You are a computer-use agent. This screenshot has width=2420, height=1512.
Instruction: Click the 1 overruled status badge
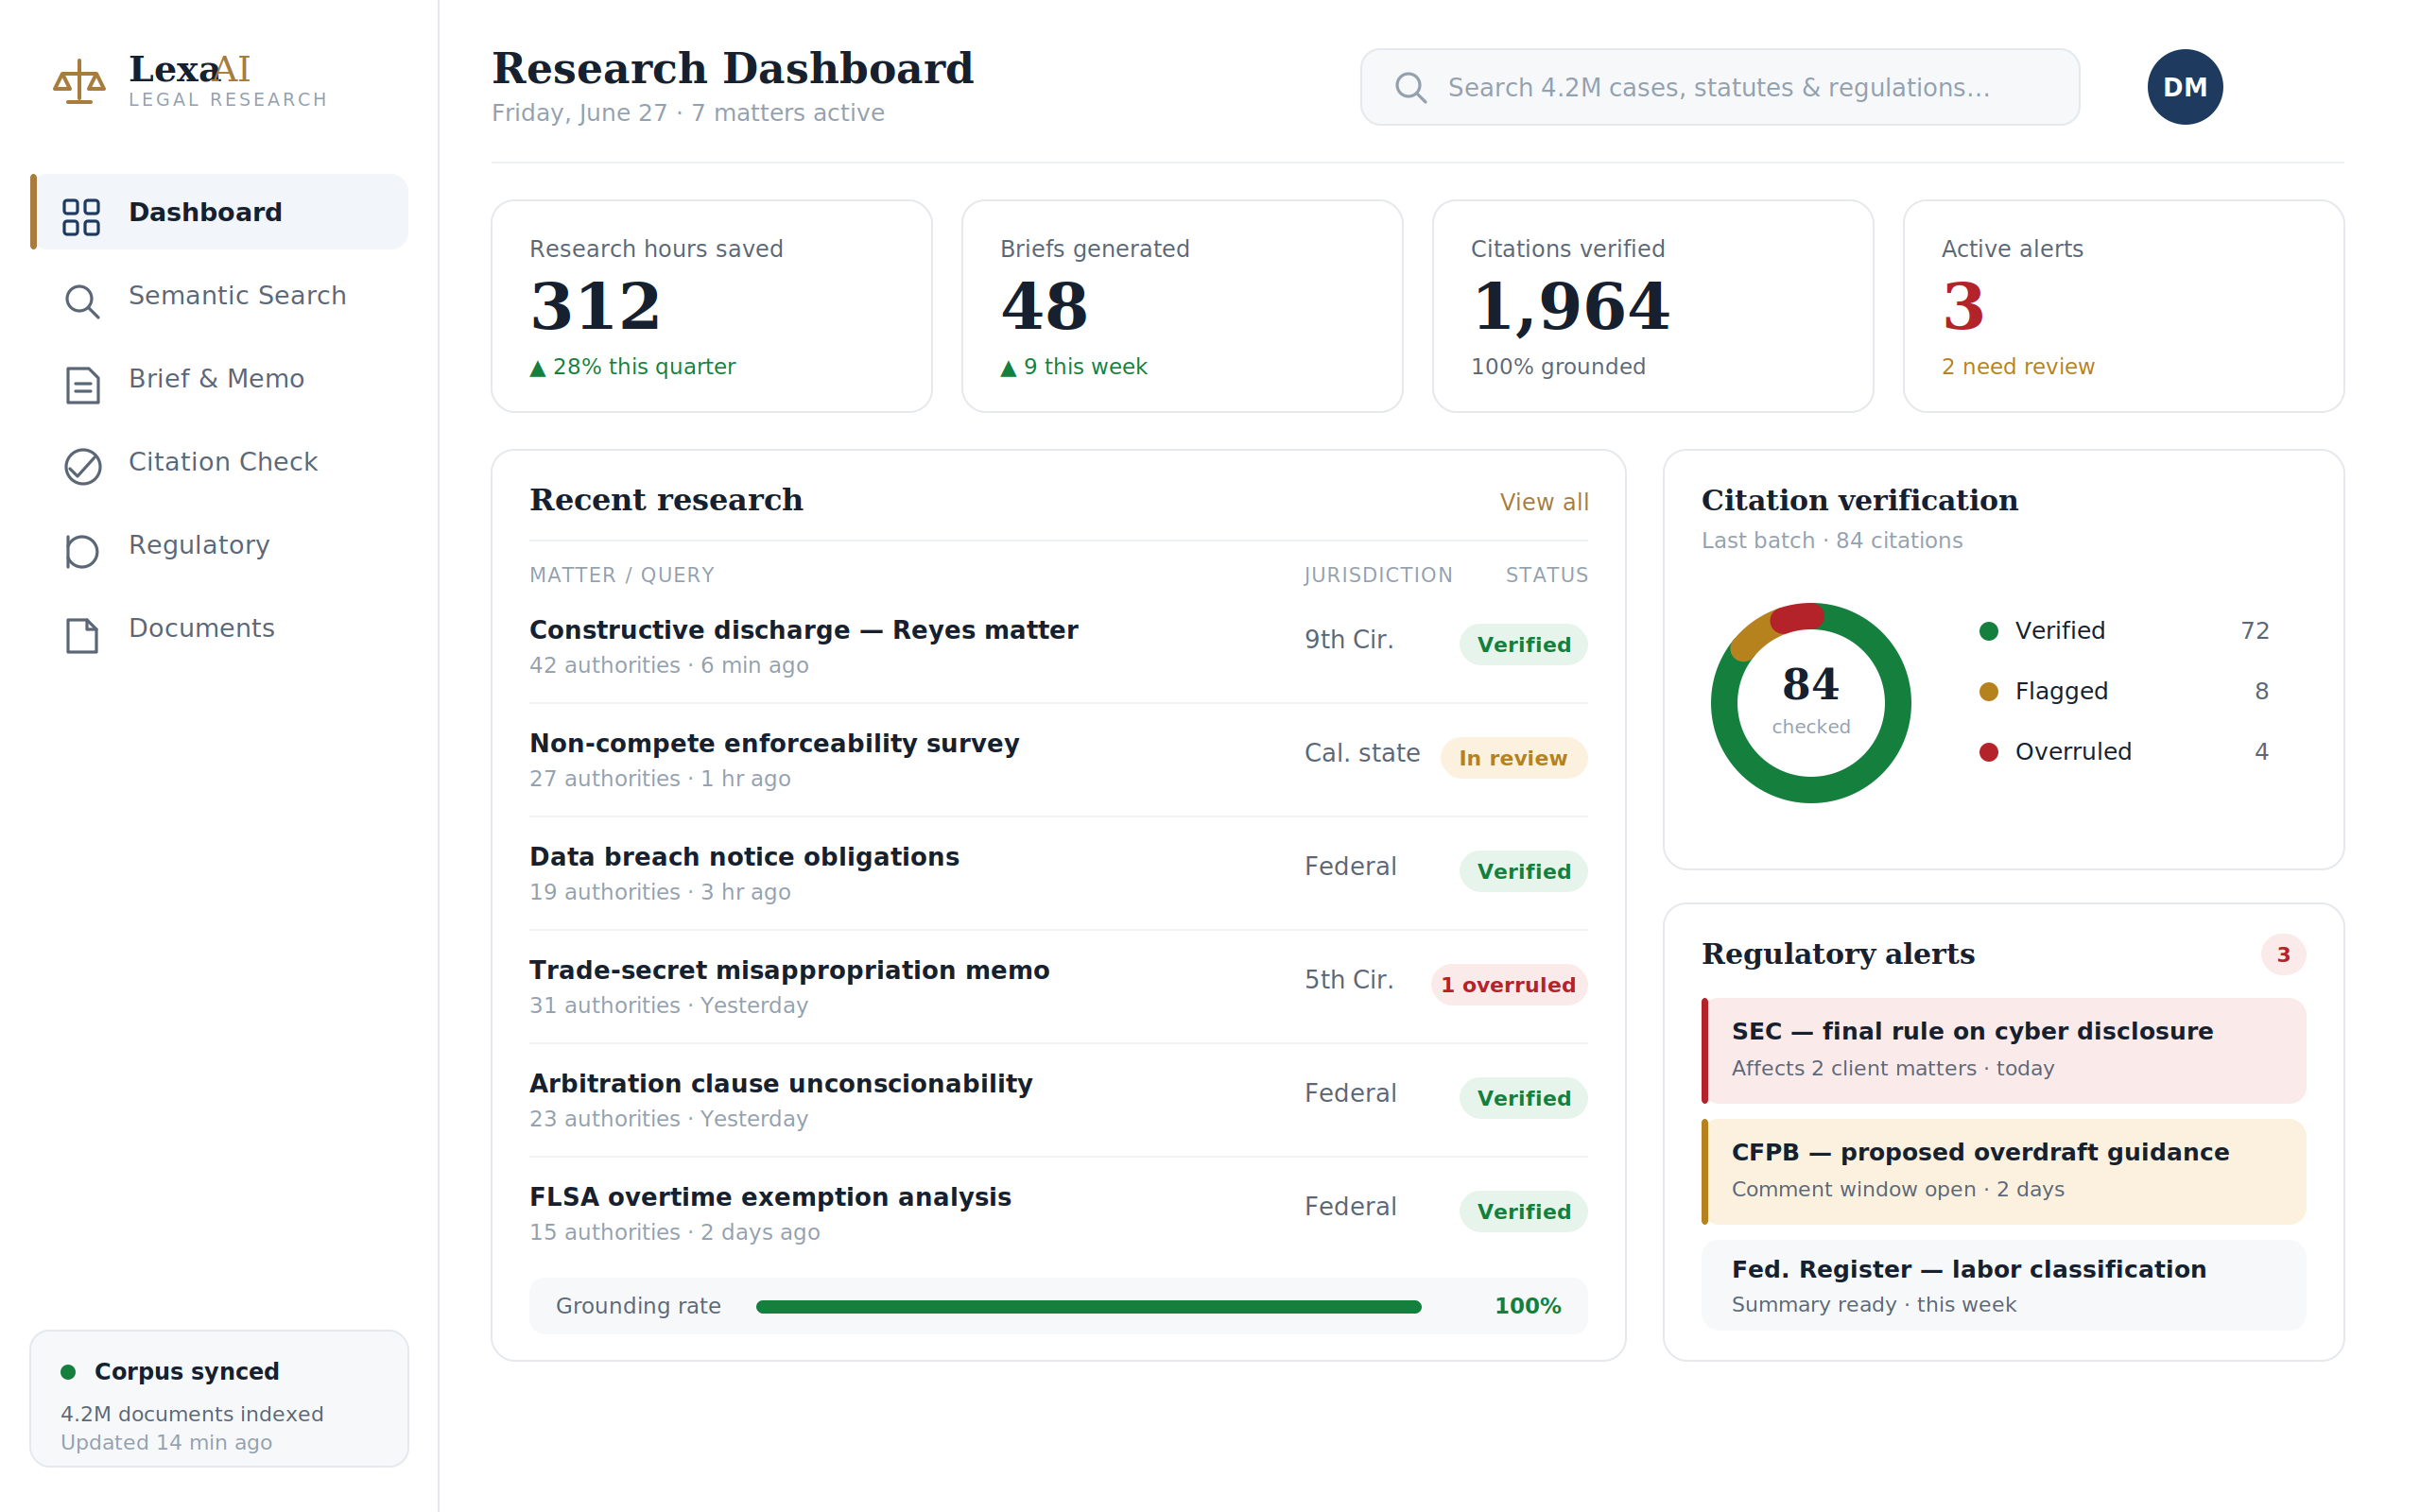[1508, 985]
